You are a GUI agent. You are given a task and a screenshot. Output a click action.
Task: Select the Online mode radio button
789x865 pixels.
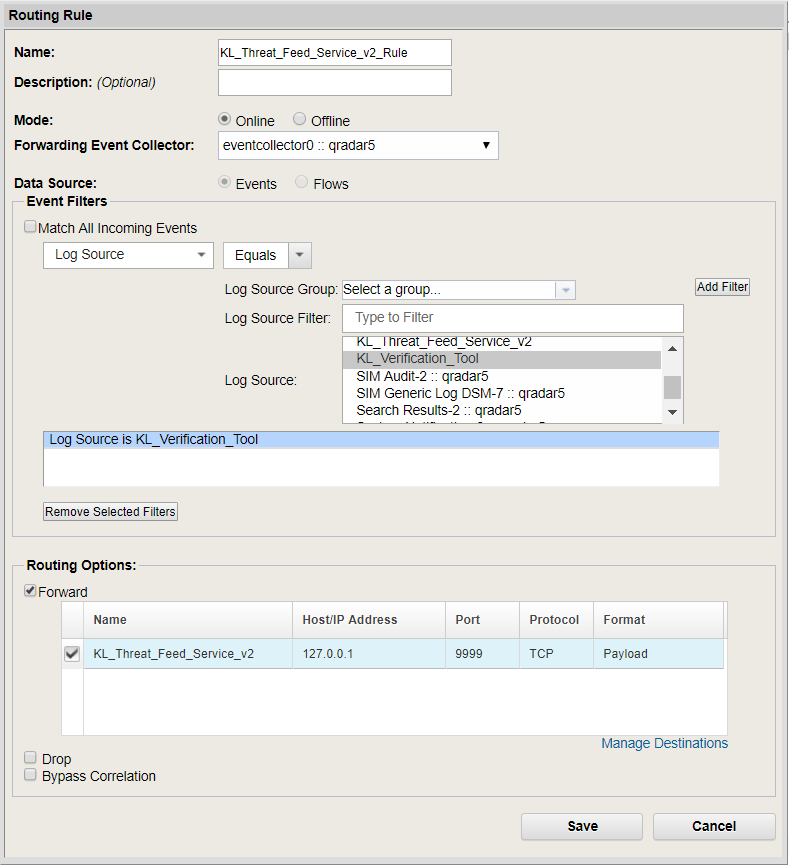point(224,119)
